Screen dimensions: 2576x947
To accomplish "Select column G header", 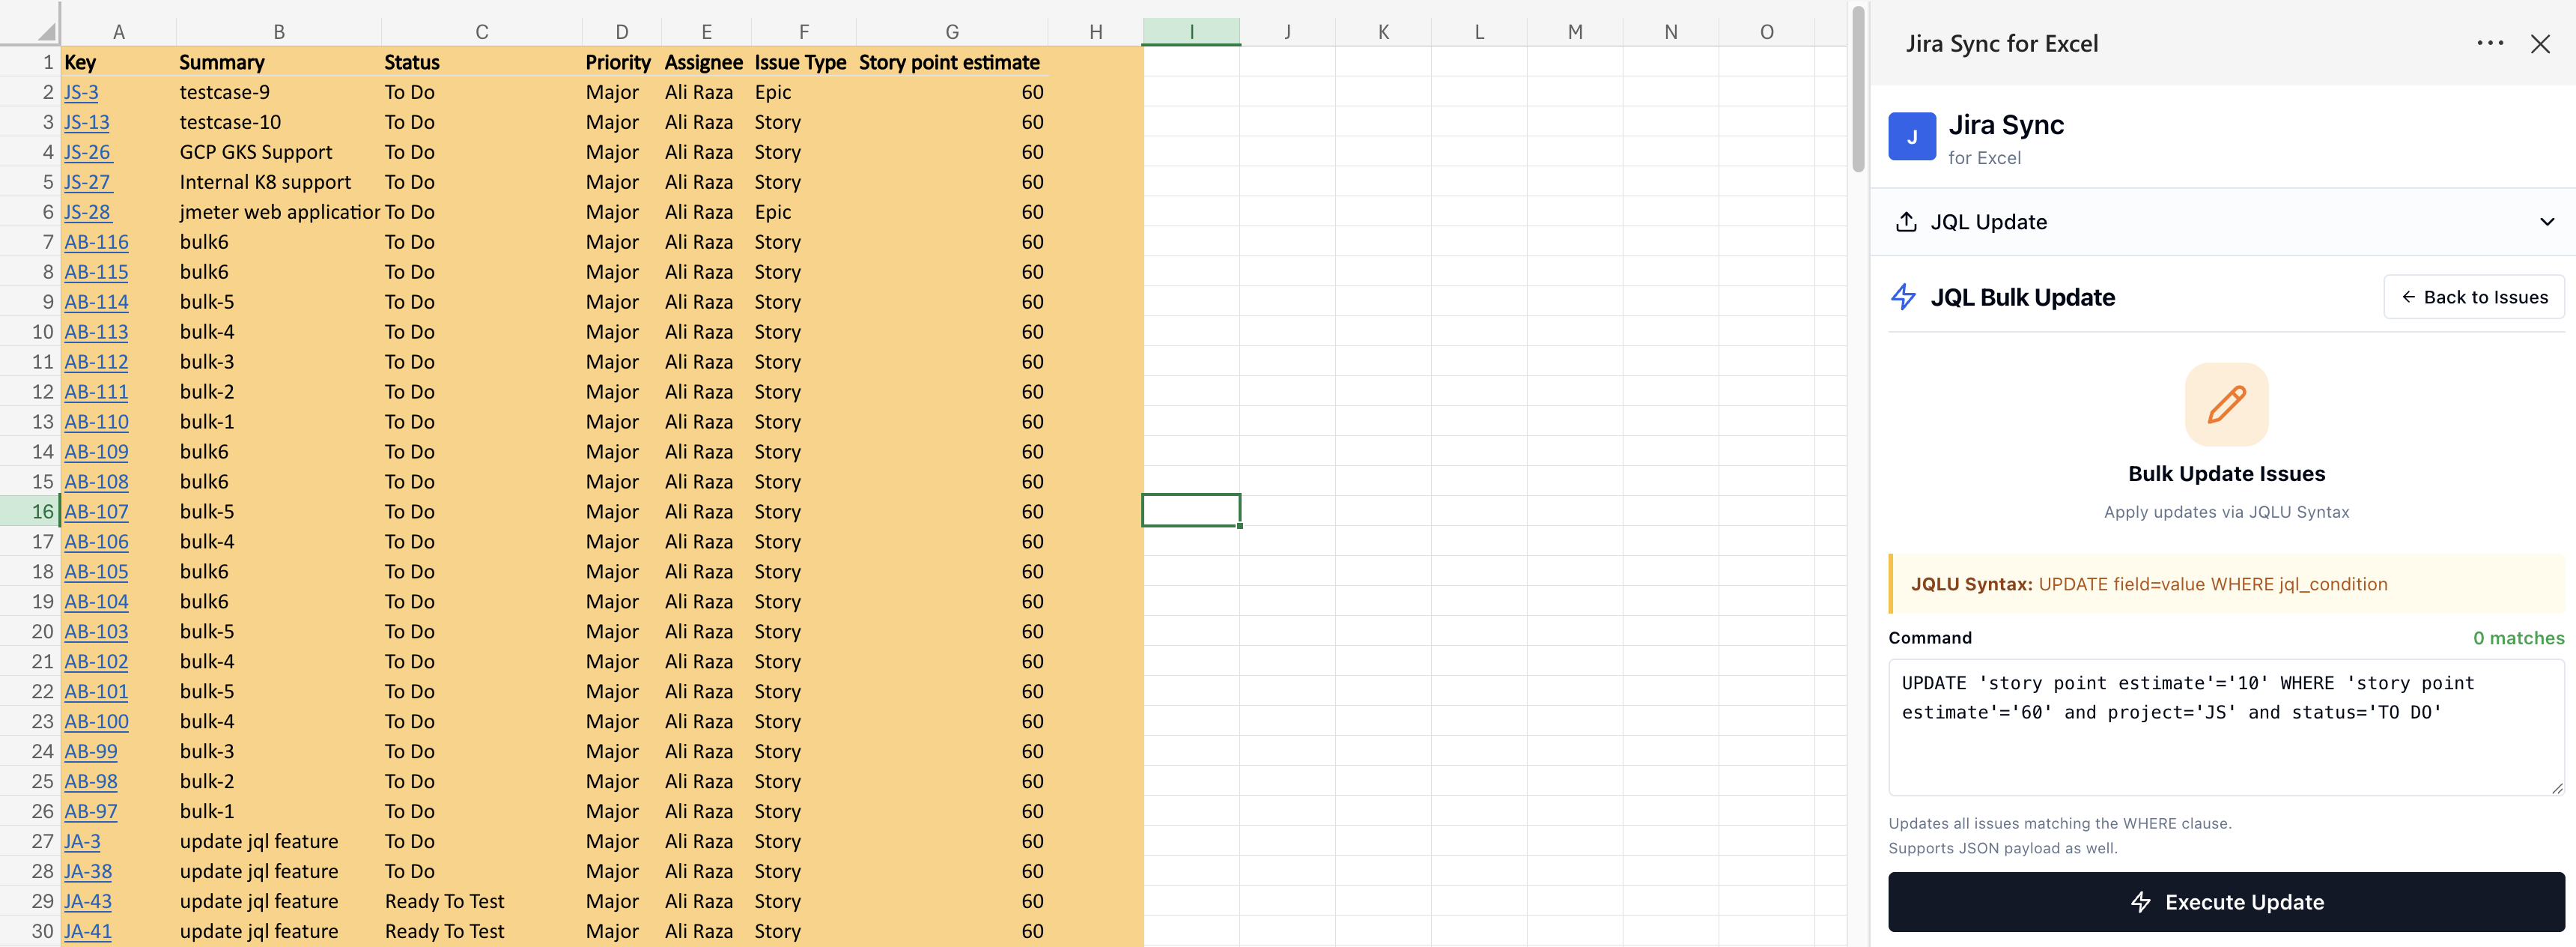I will [951, 32].
